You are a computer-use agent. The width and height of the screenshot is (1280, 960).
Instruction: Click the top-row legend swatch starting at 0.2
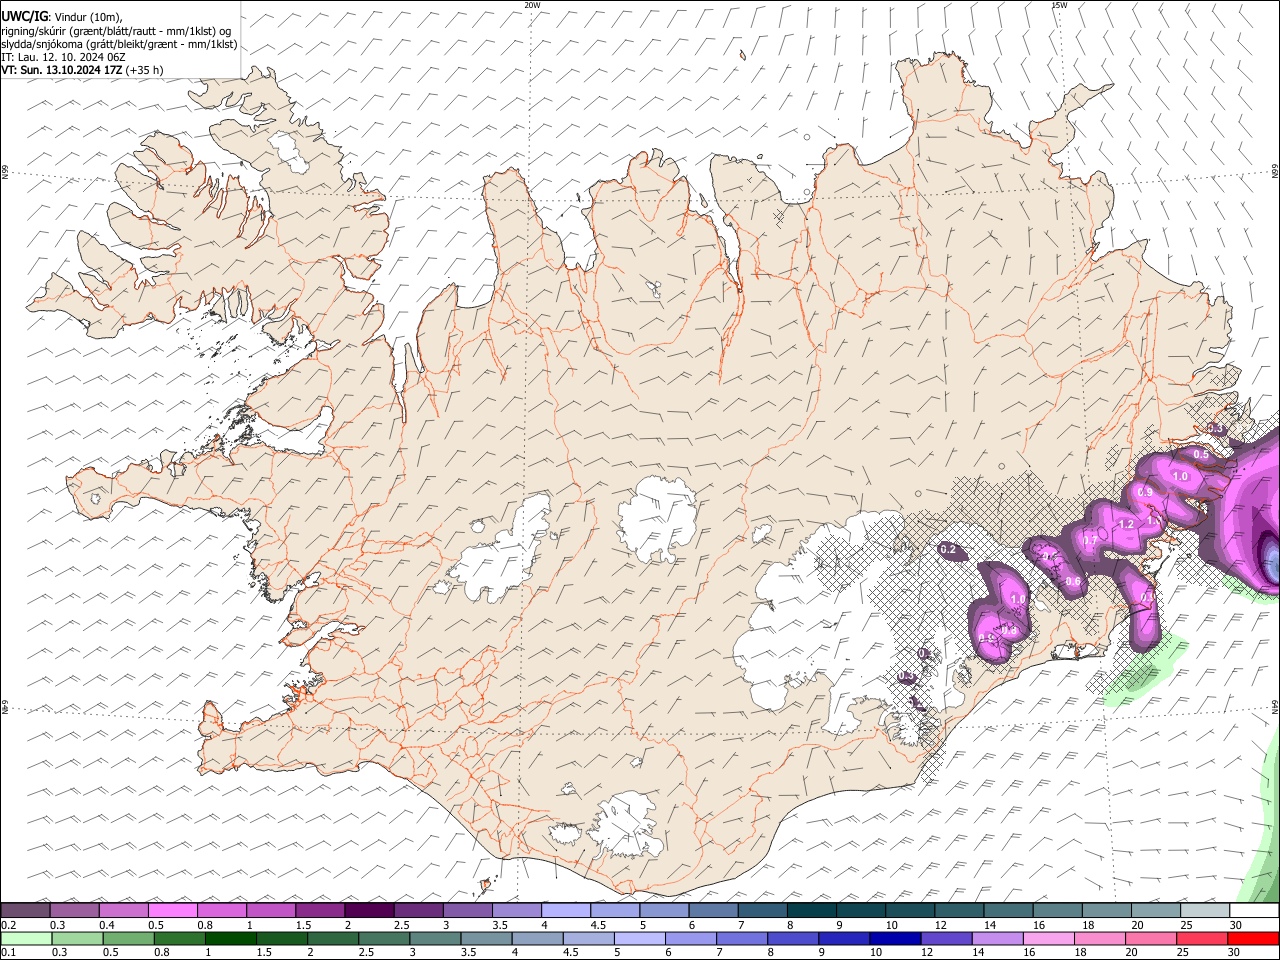[x=25, y=910]
